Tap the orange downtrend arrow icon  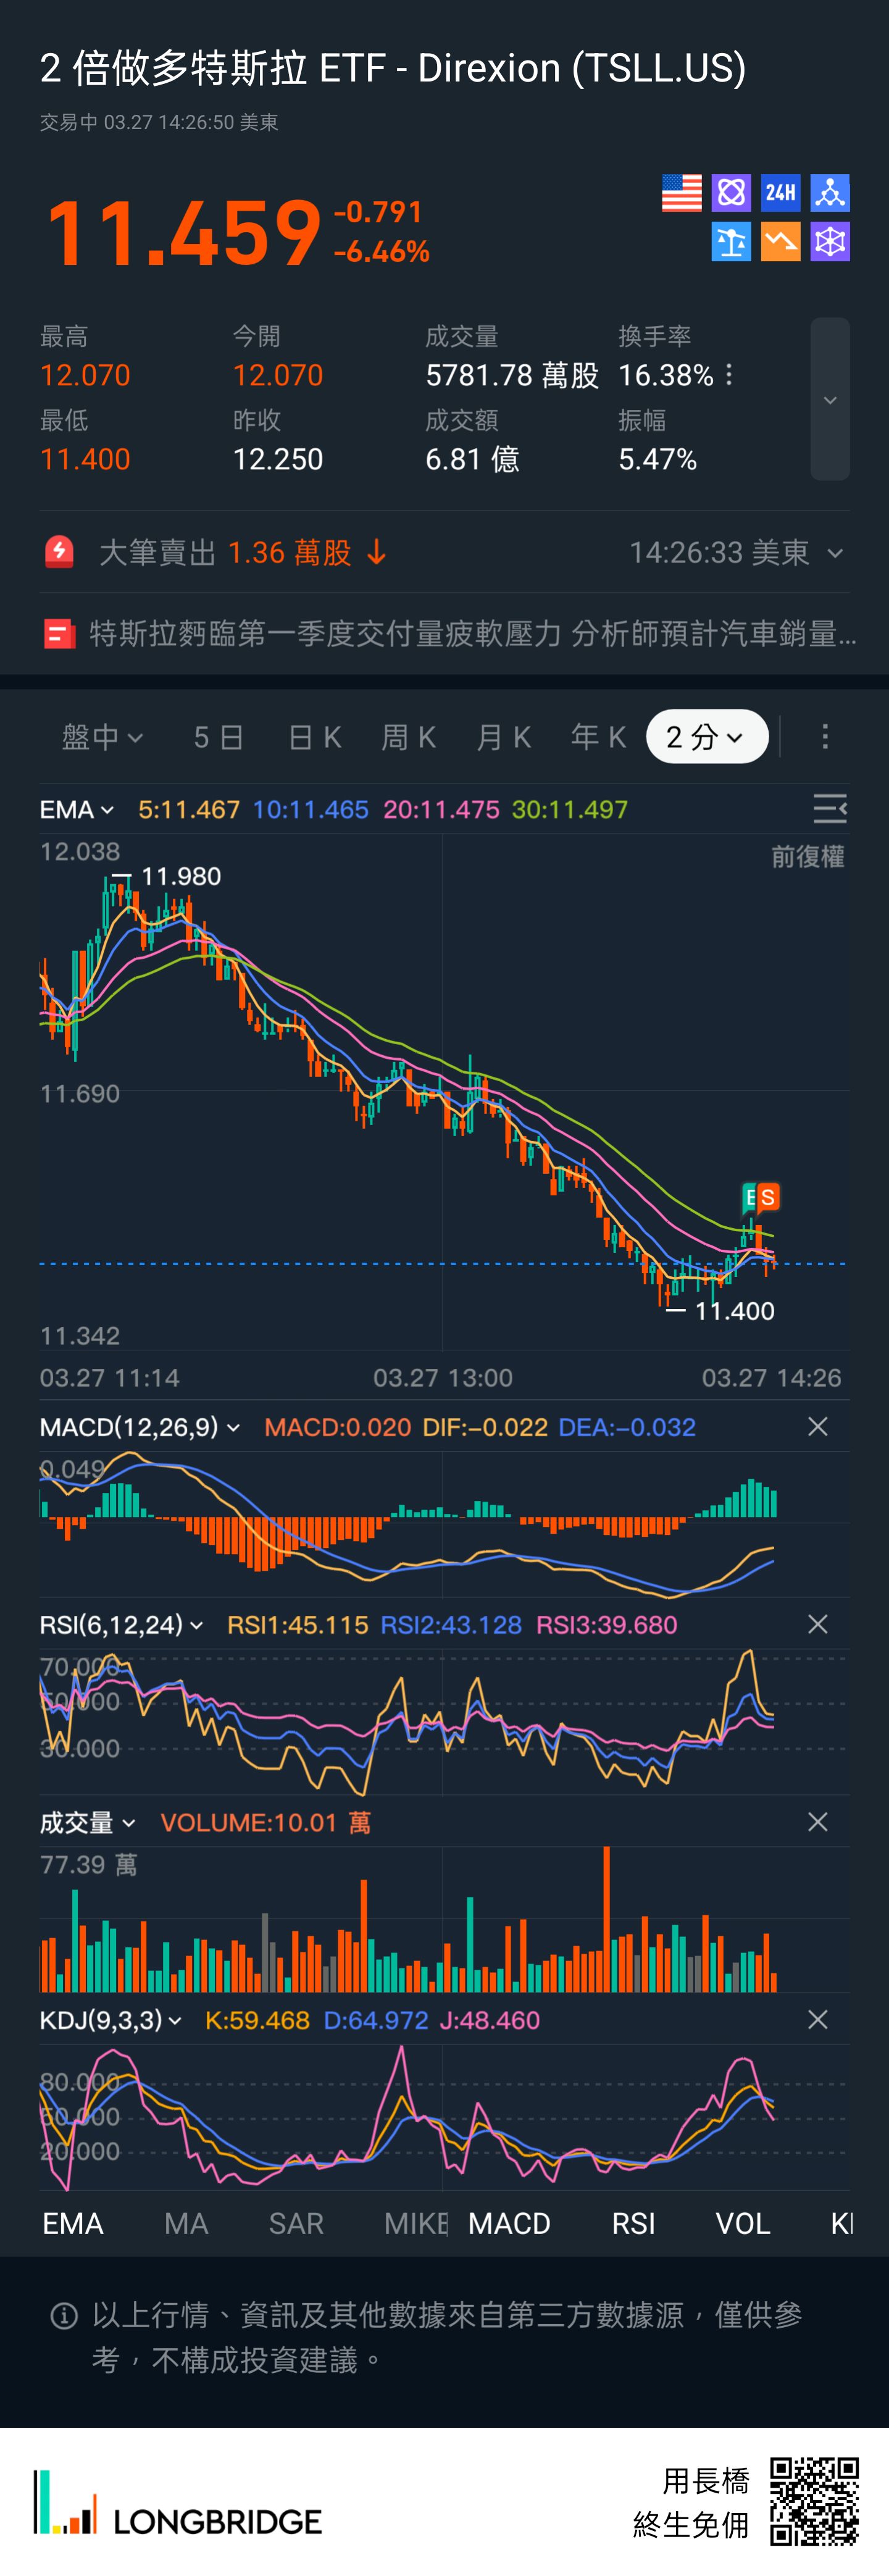[x=780, y=242]
